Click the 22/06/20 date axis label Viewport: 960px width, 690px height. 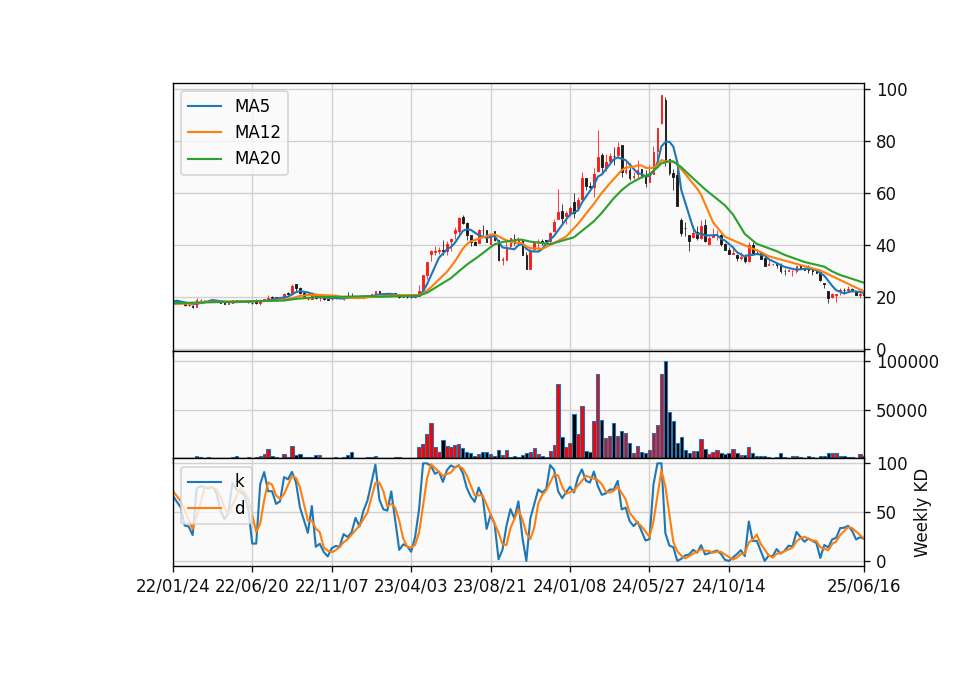click(x=252, y=586)
